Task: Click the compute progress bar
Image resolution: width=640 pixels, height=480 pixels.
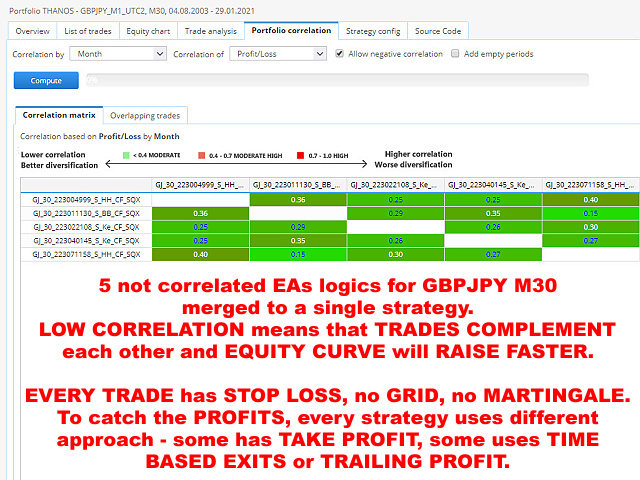Action: point(335,80)
